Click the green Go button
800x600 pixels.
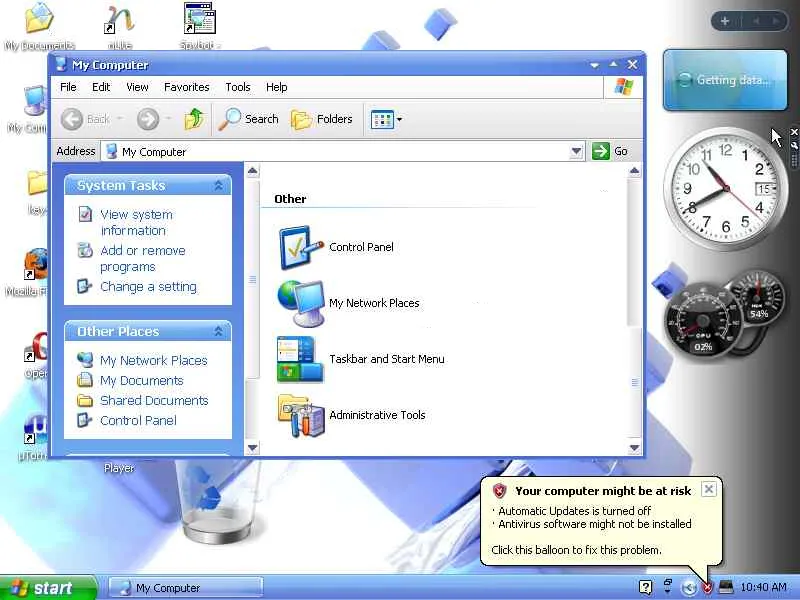point(610,152)
